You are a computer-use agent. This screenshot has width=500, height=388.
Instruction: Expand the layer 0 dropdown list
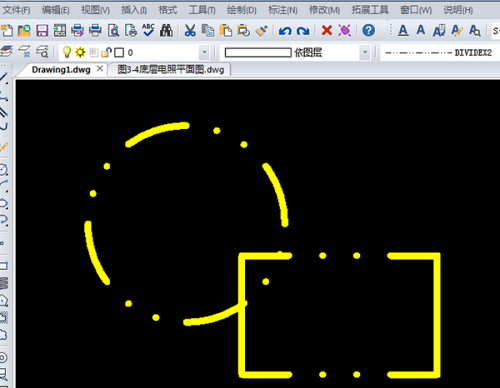tap(204, 52)
